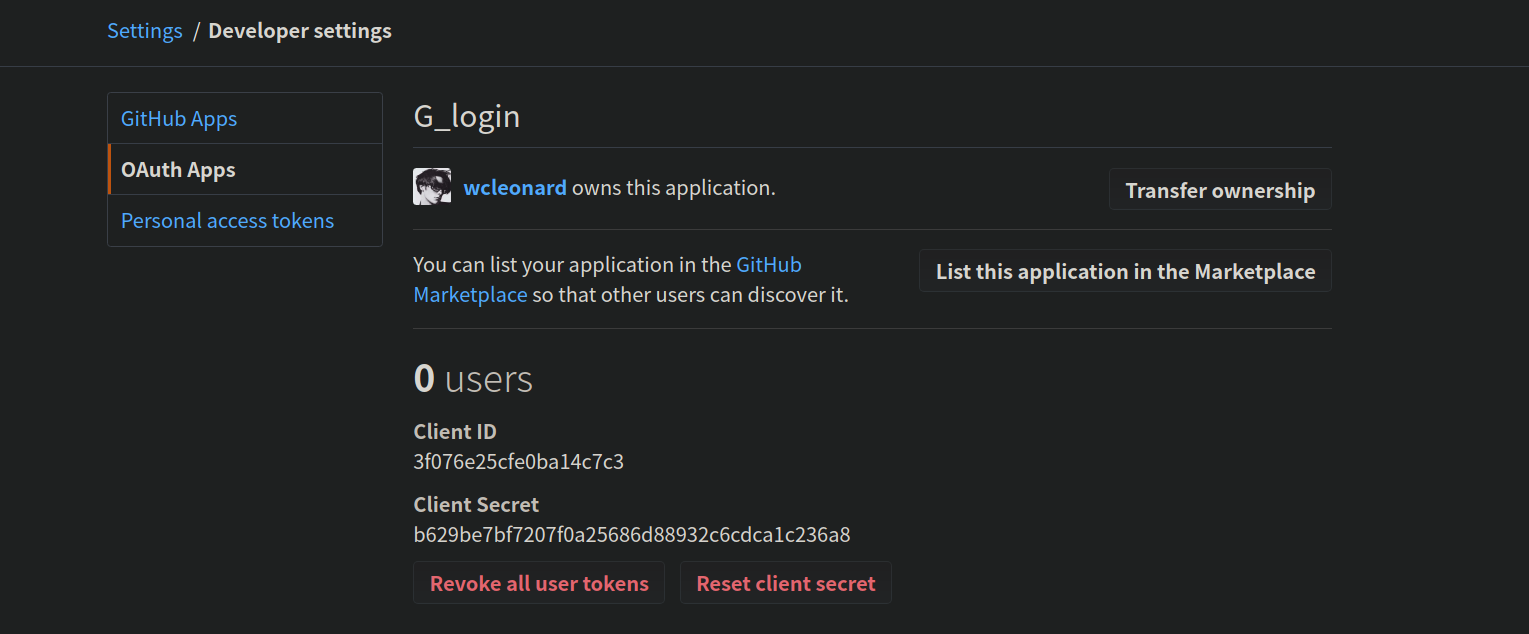Click the Client Secret label
The height and width of the screenshot is (634, 1529).
pyautogui.click(x=476, y=505)
